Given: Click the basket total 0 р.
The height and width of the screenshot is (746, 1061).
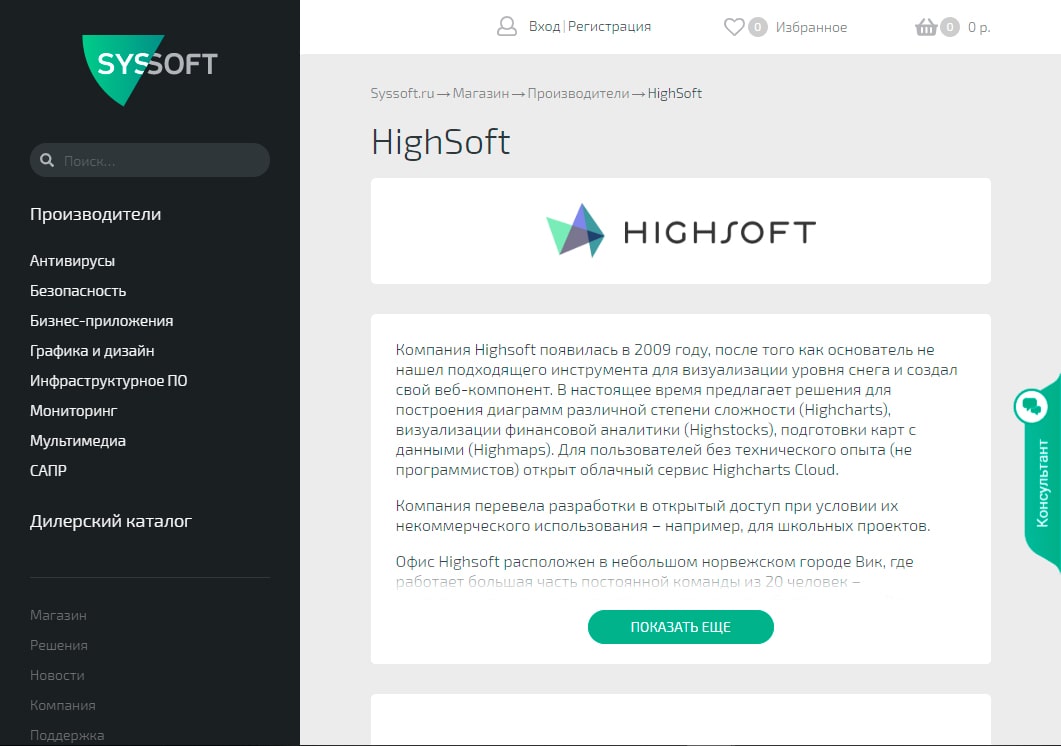Looking at the screenshot, I should point(978,27).
